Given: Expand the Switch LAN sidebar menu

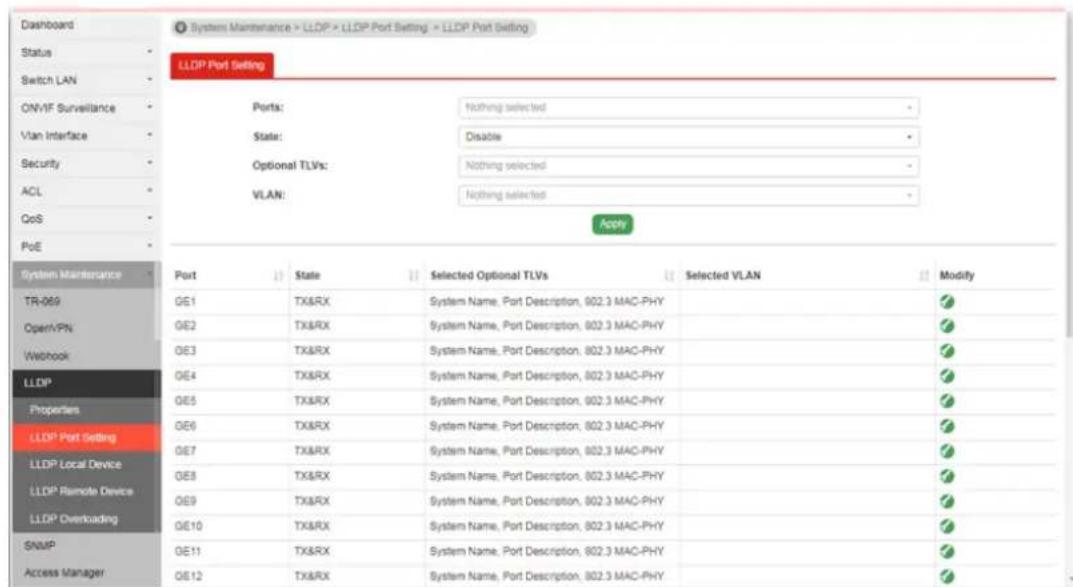Looking at the screenshot, I should point(86,80).
